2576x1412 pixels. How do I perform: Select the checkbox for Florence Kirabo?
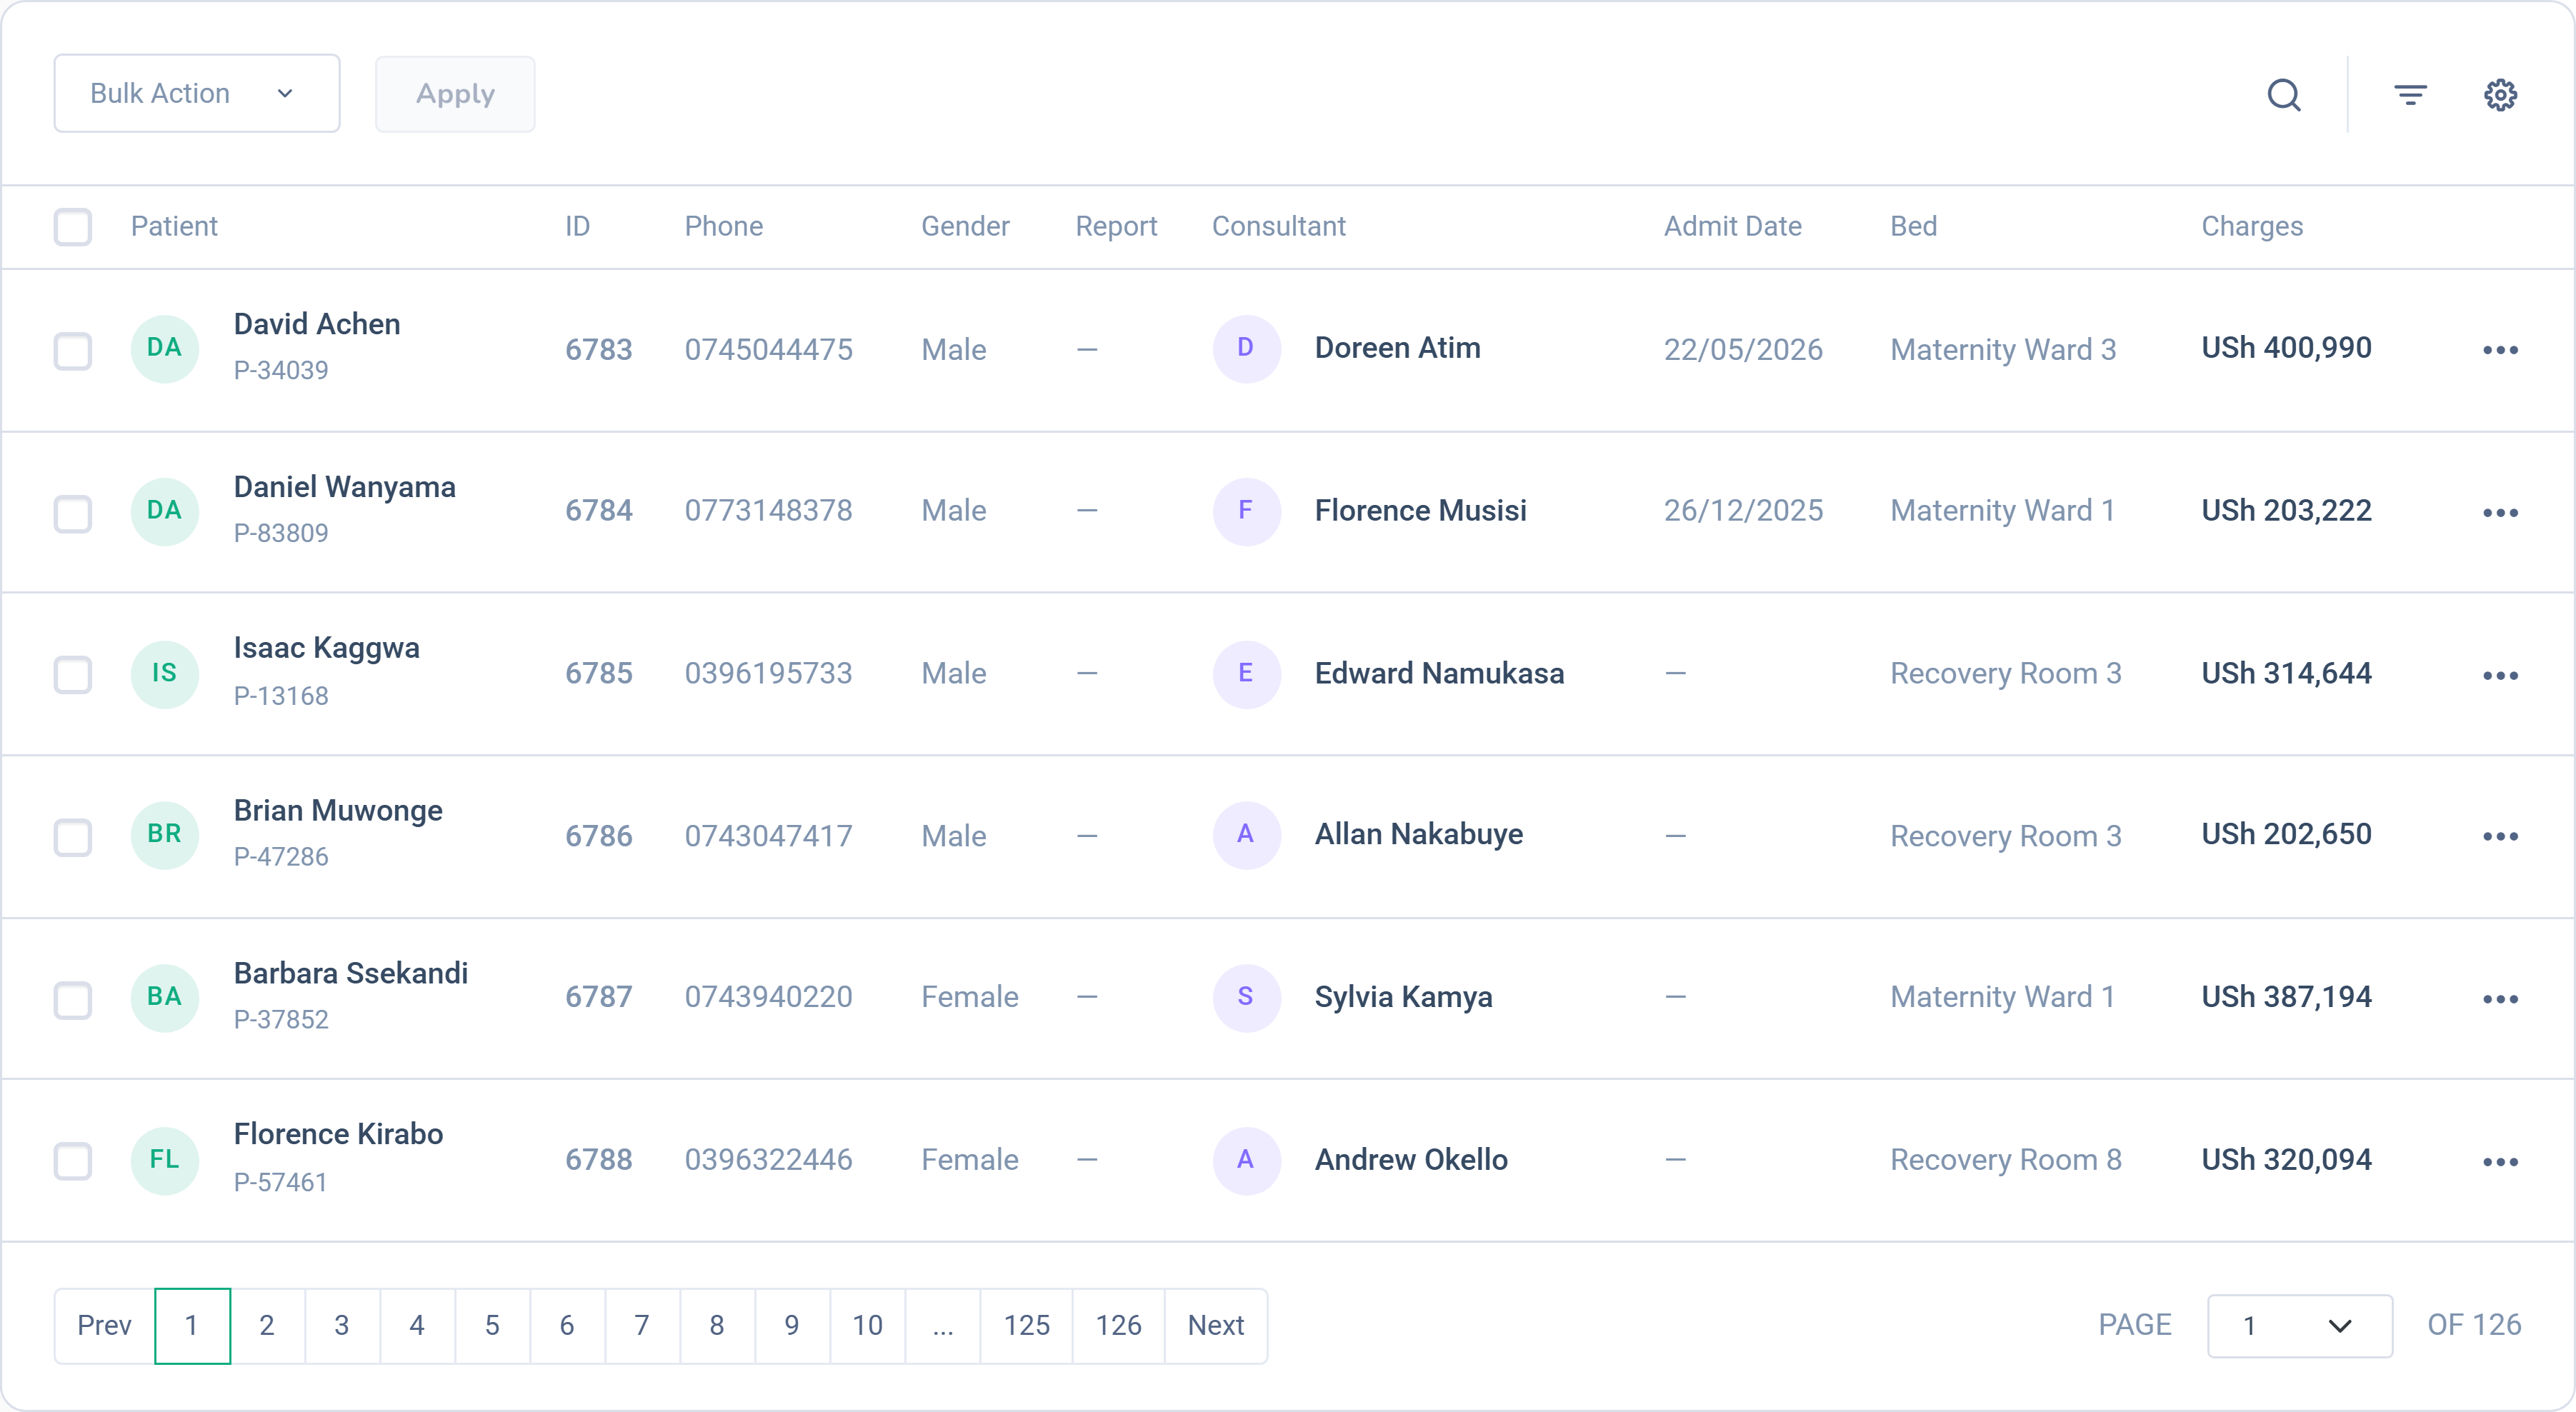tap(73, 1162)
